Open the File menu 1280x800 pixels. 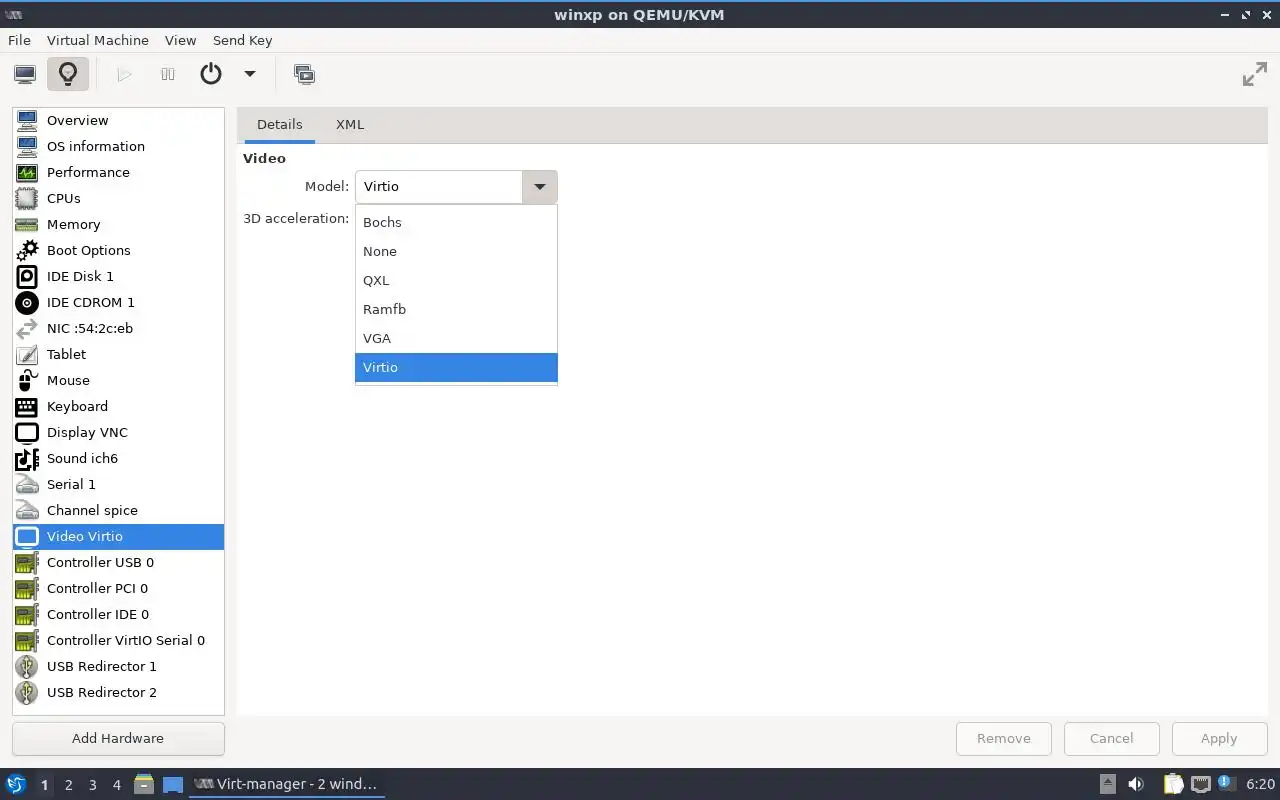19,40
